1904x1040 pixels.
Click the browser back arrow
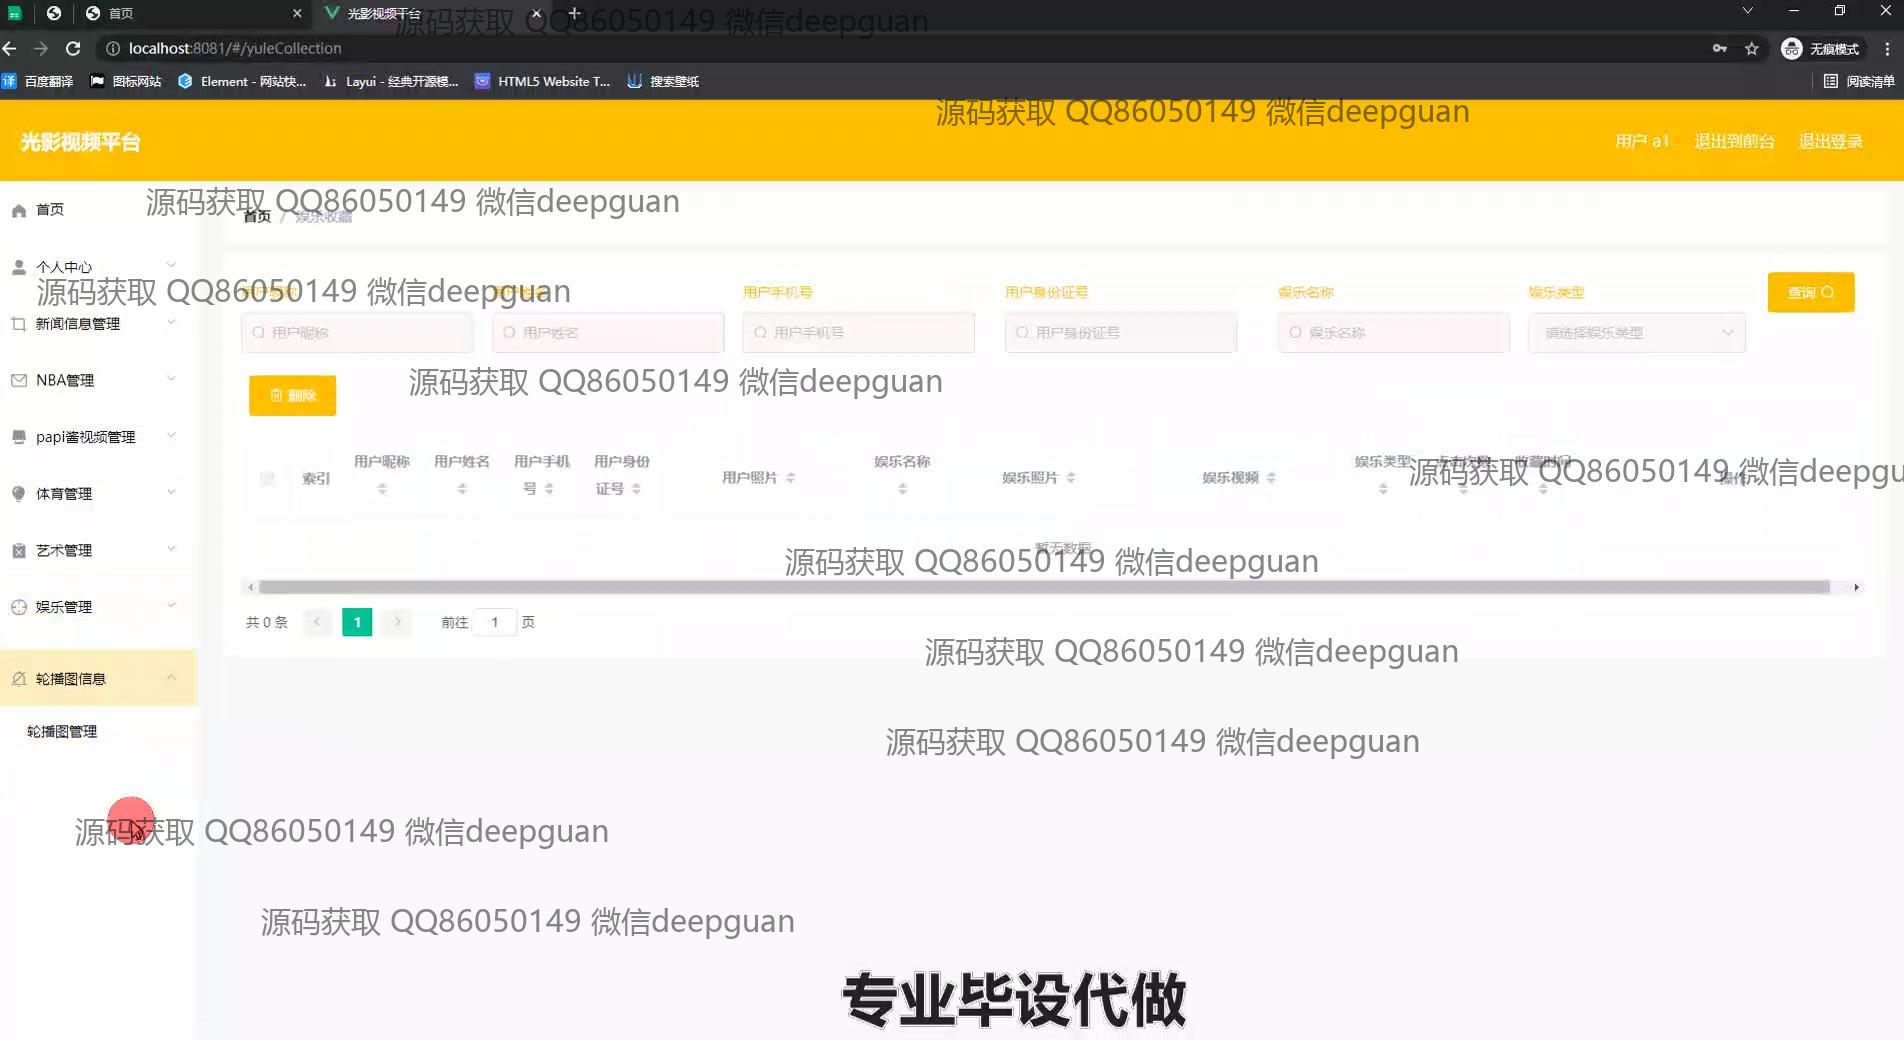pyautogui.click(x=10, y=48)
